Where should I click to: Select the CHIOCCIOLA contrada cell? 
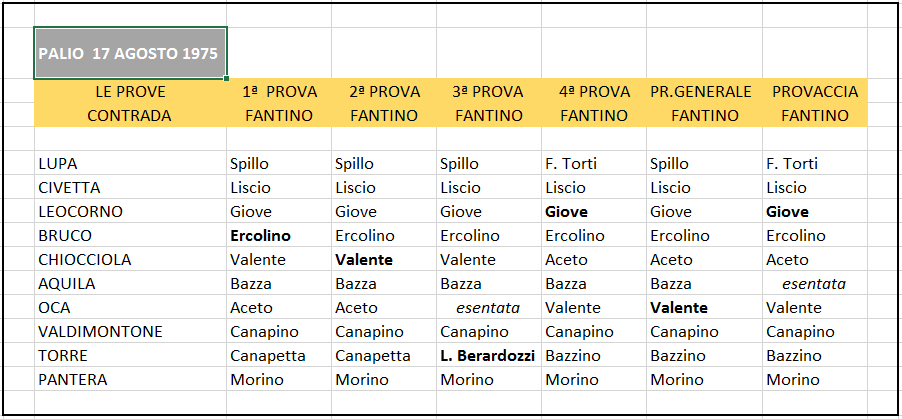coord(130,260)
